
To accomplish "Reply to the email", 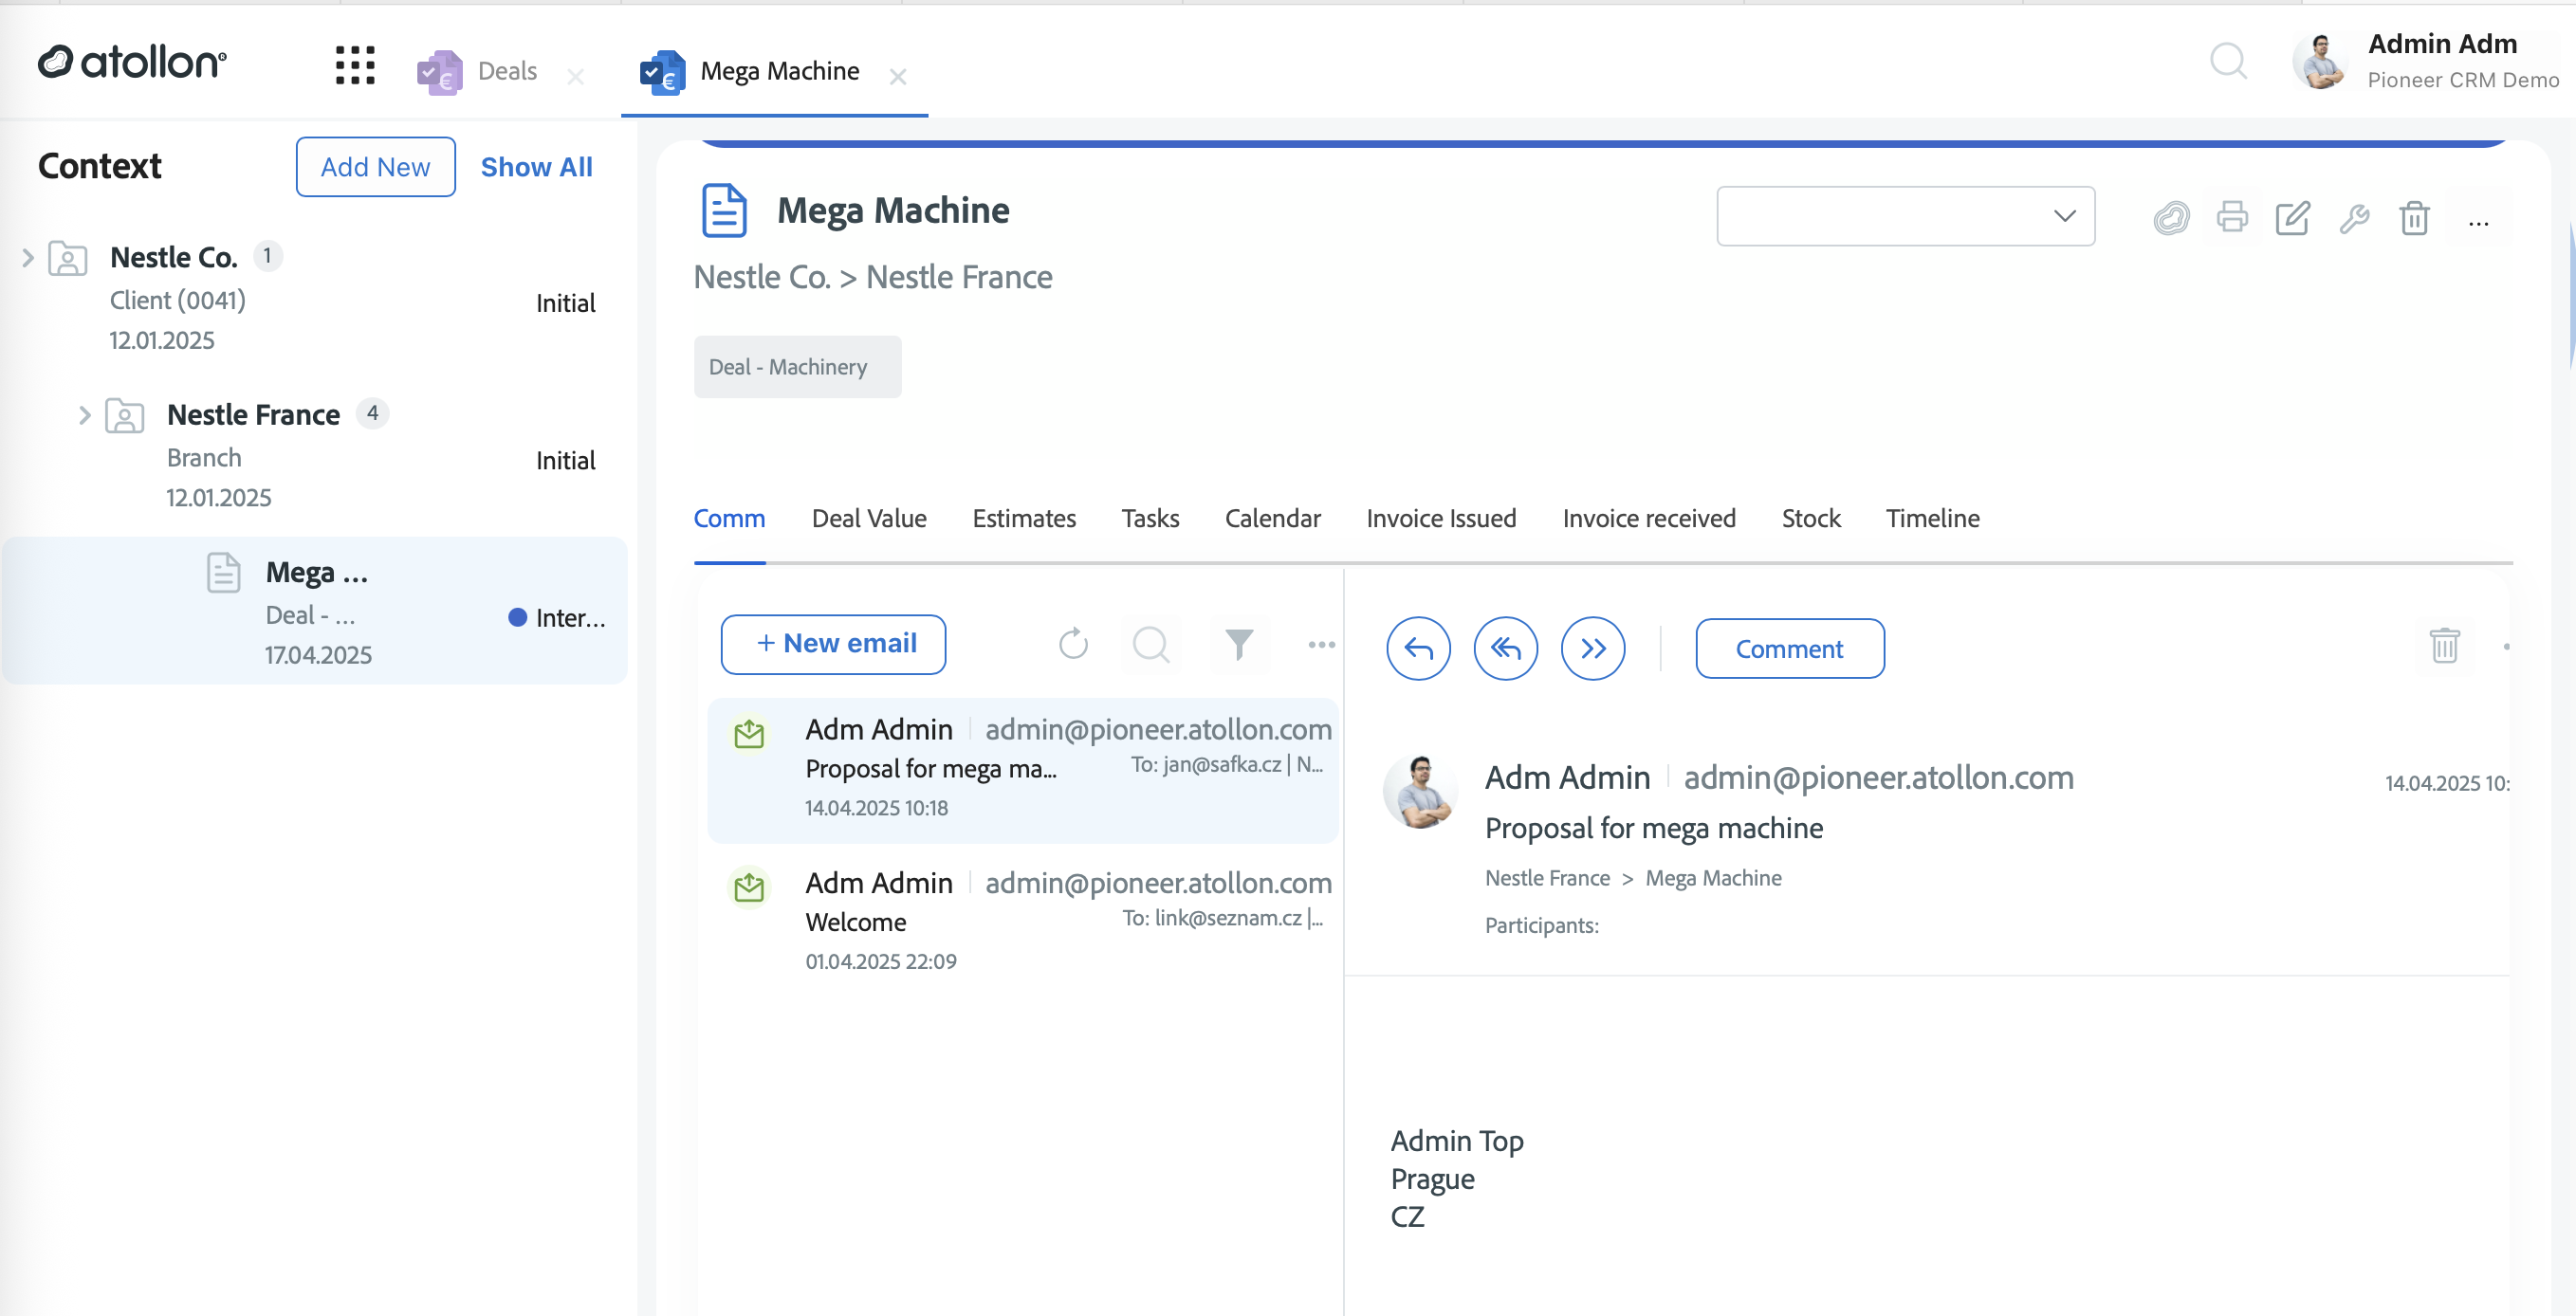I will [x=1418, y=649].
